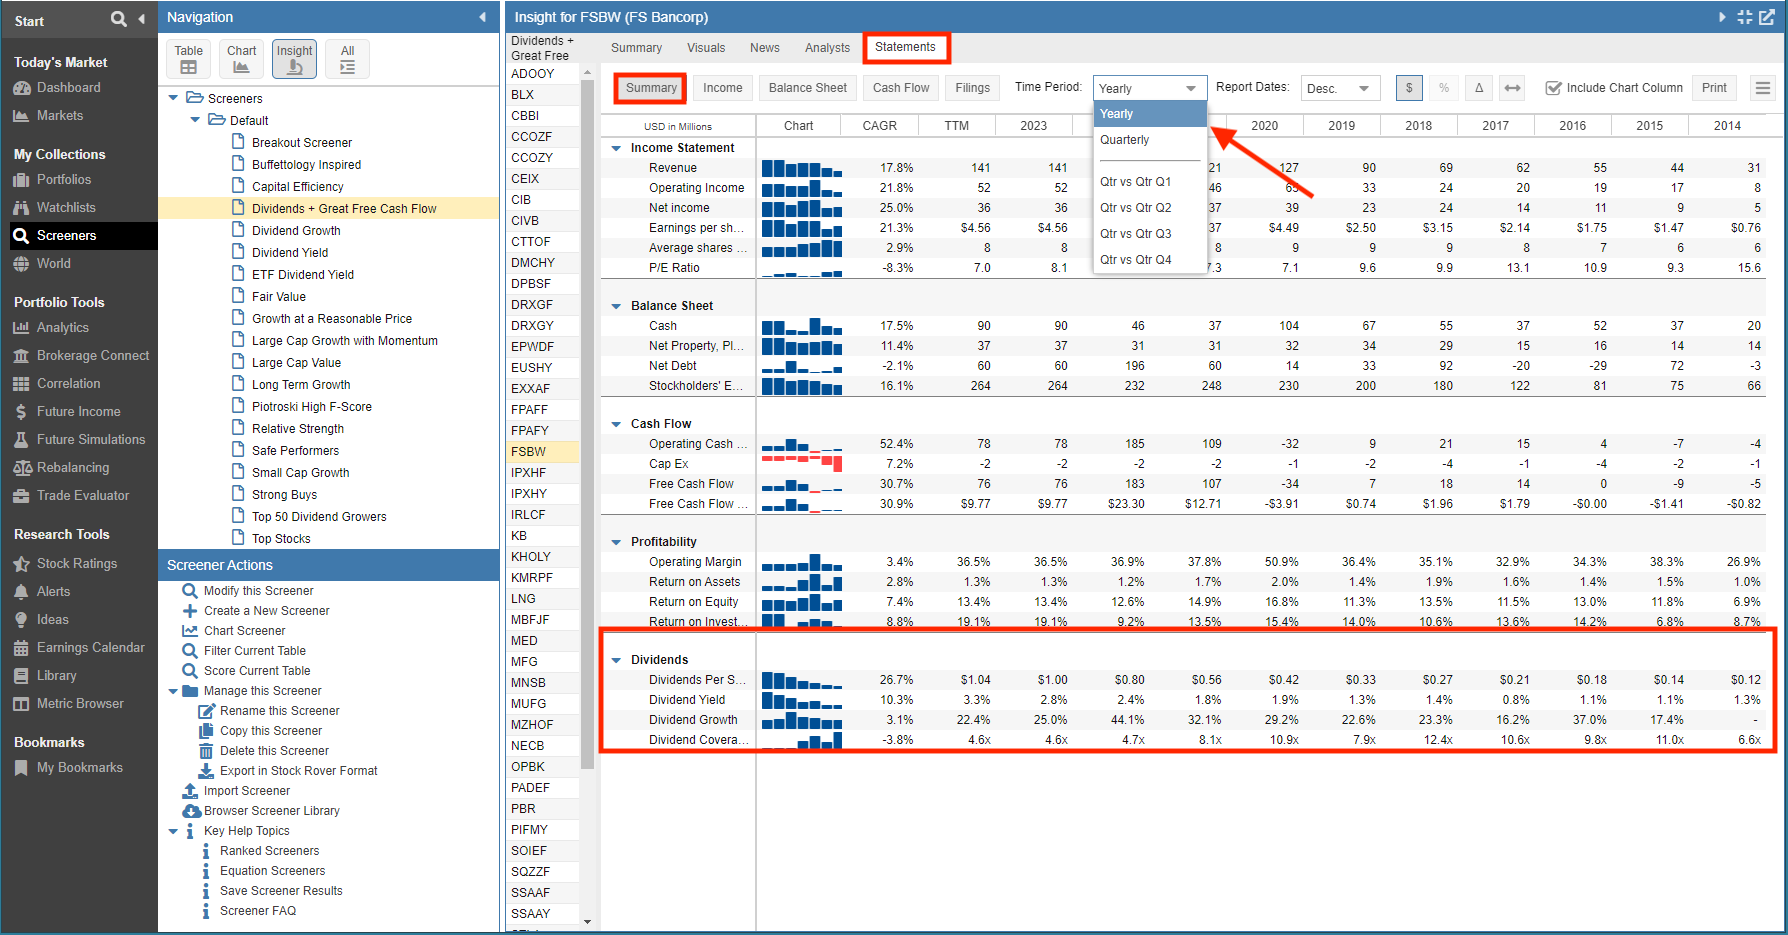The image size is (1788, 935).
Task: Switch Navigation to Chart view
Action: click(241, 59)
